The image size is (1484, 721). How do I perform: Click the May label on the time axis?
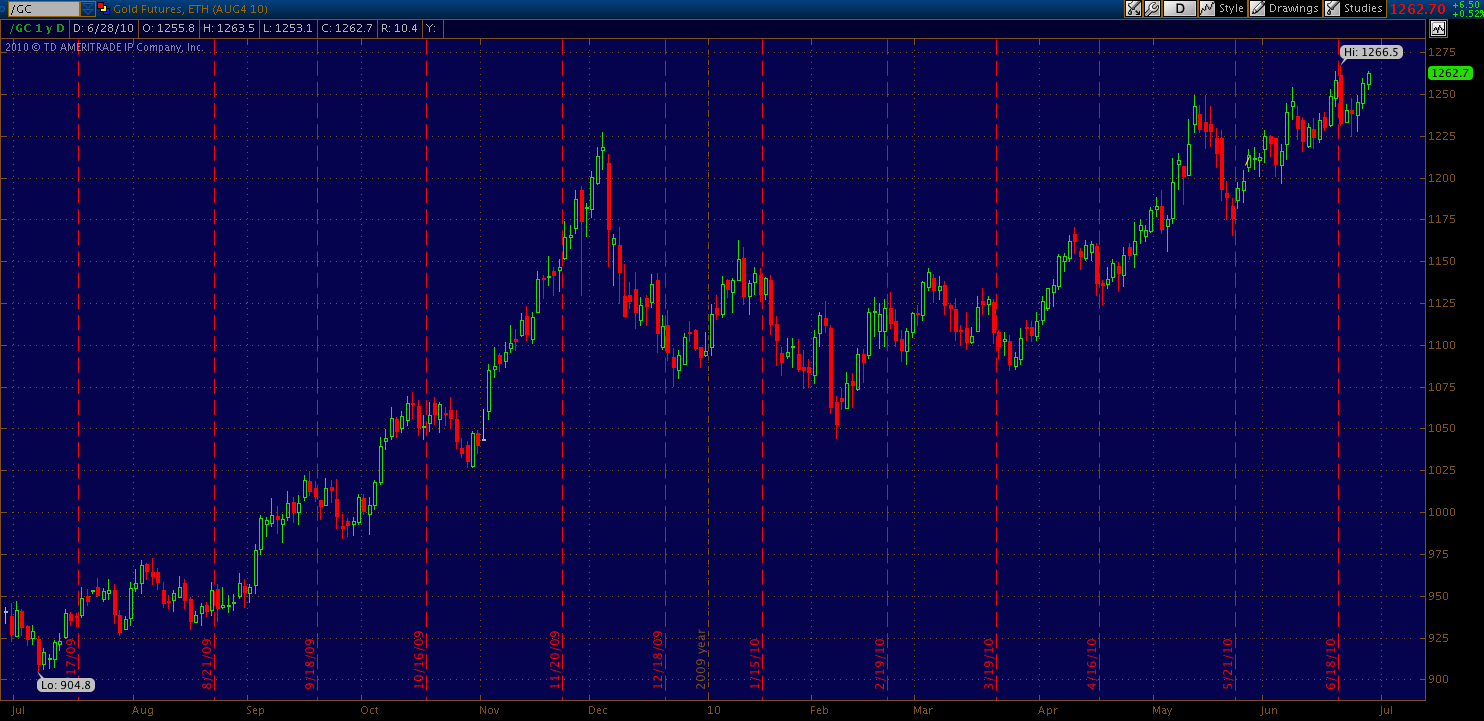(x=1161, y=710)
